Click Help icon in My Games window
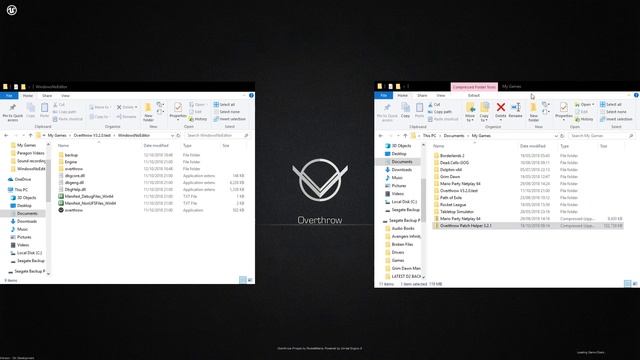The height and width of the screenshot is (360, 640). pyautogui.click(x=636, y=95)
